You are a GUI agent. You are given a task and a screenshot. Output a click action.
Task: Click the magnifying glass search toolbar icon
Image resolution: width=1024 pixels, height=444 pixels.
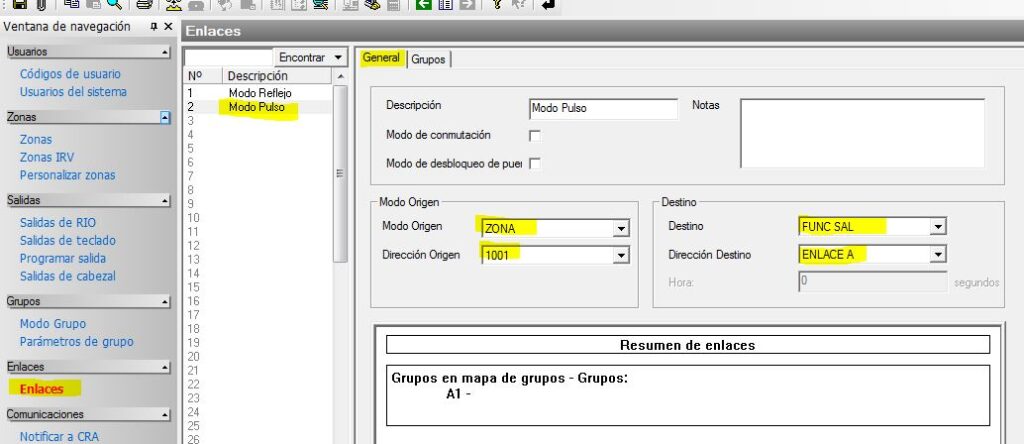click(x=115, y=5)
